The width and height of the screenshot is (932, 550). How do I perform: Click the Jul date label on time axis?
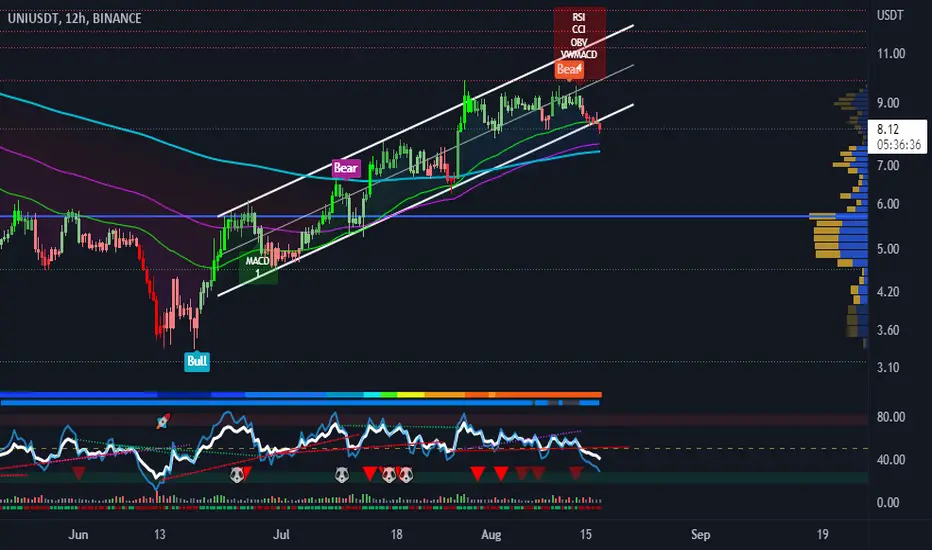point(281,534)
